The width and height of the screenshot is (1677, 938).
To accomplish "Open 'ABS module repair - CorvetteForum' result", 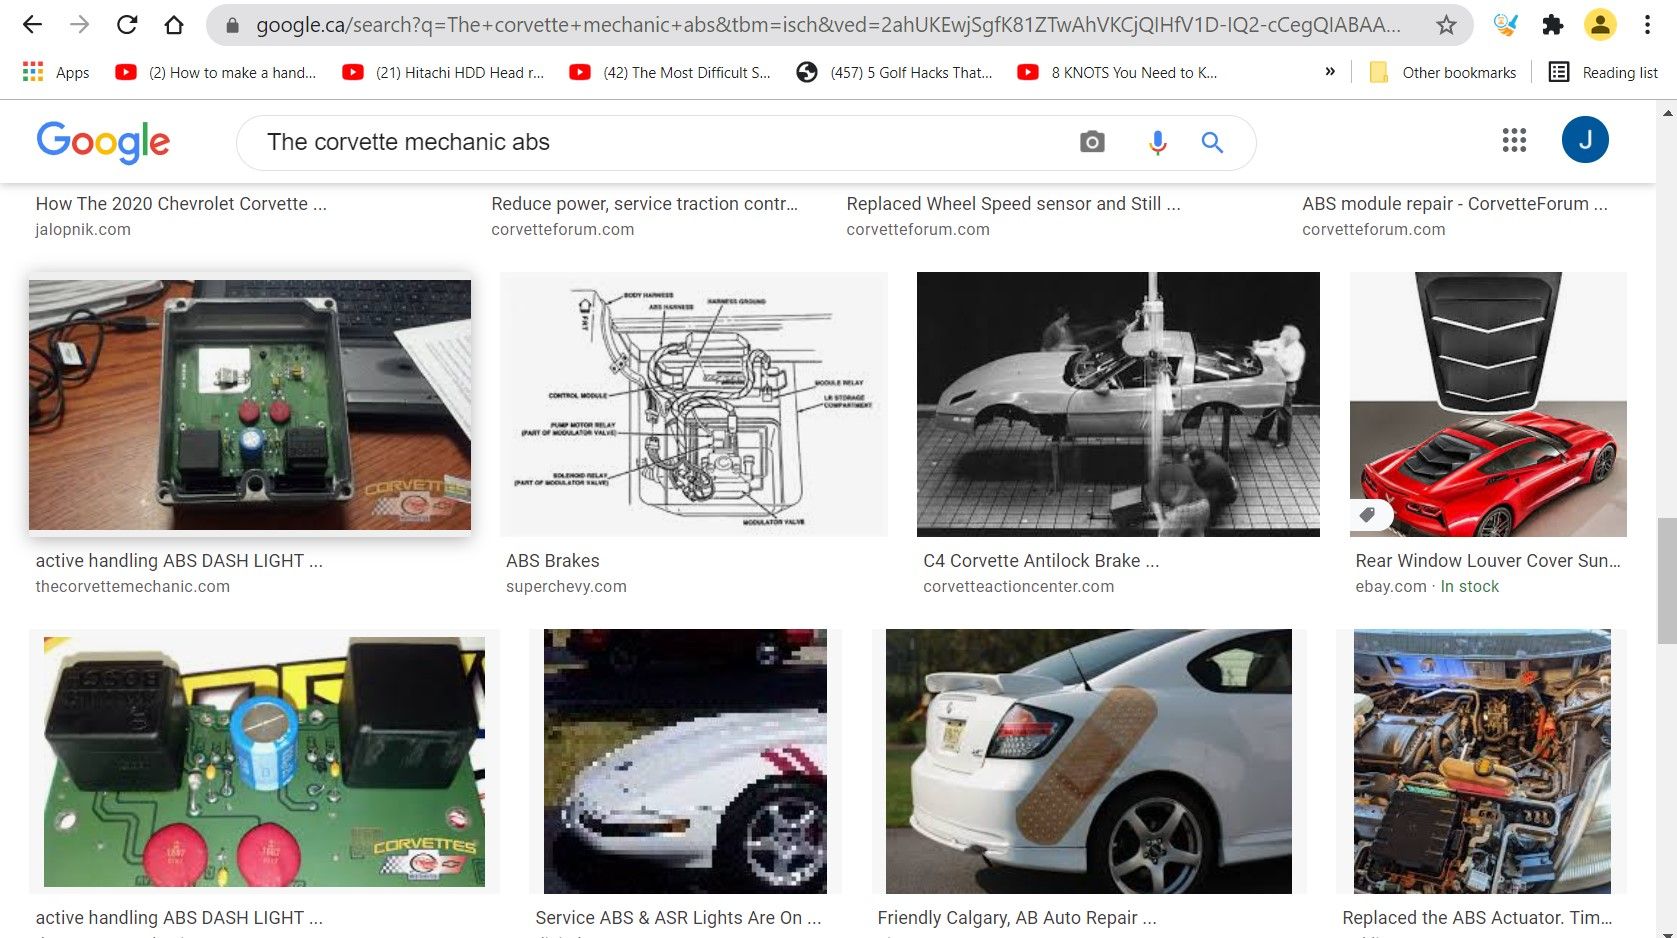I will point(1455,204).
